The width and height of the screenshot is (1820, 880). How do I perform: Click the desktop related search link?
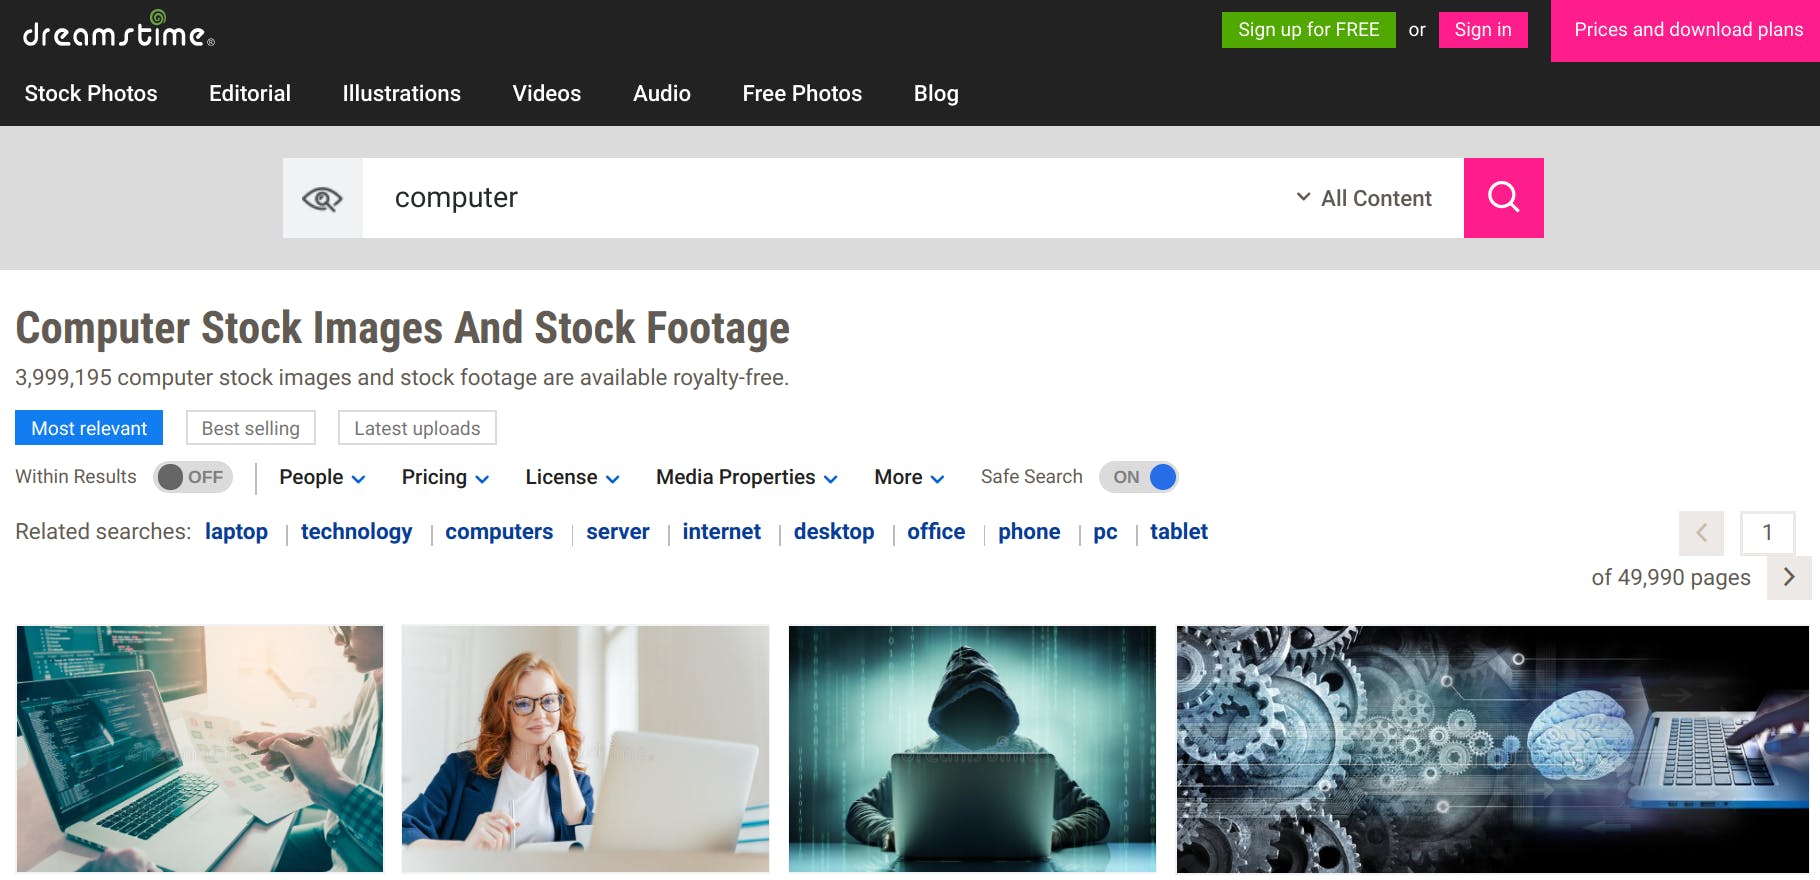(x=834, y=532)
